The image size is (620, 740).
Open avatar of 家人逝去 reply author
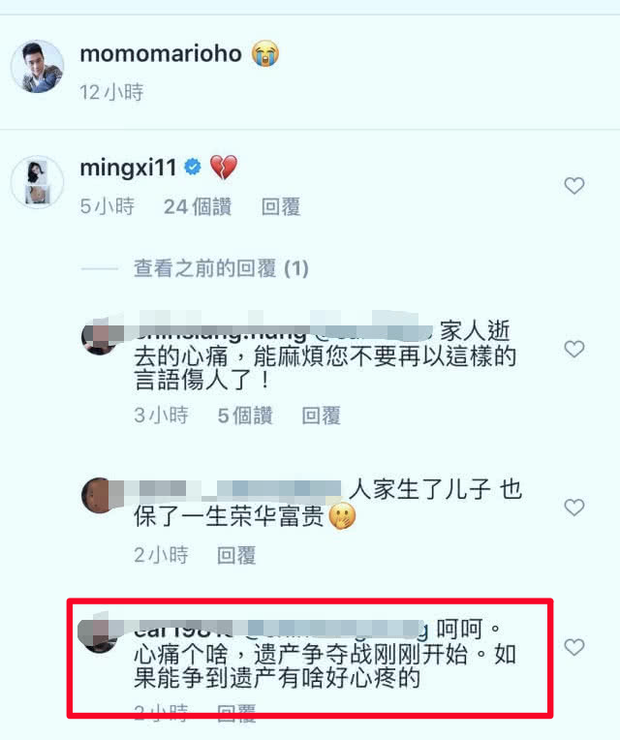click(99, 337)
